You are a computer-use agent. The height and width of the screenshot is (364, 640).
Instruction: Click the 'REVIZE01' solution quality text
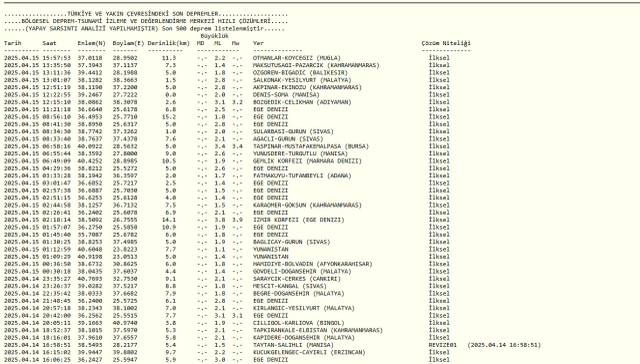[442, 345]
